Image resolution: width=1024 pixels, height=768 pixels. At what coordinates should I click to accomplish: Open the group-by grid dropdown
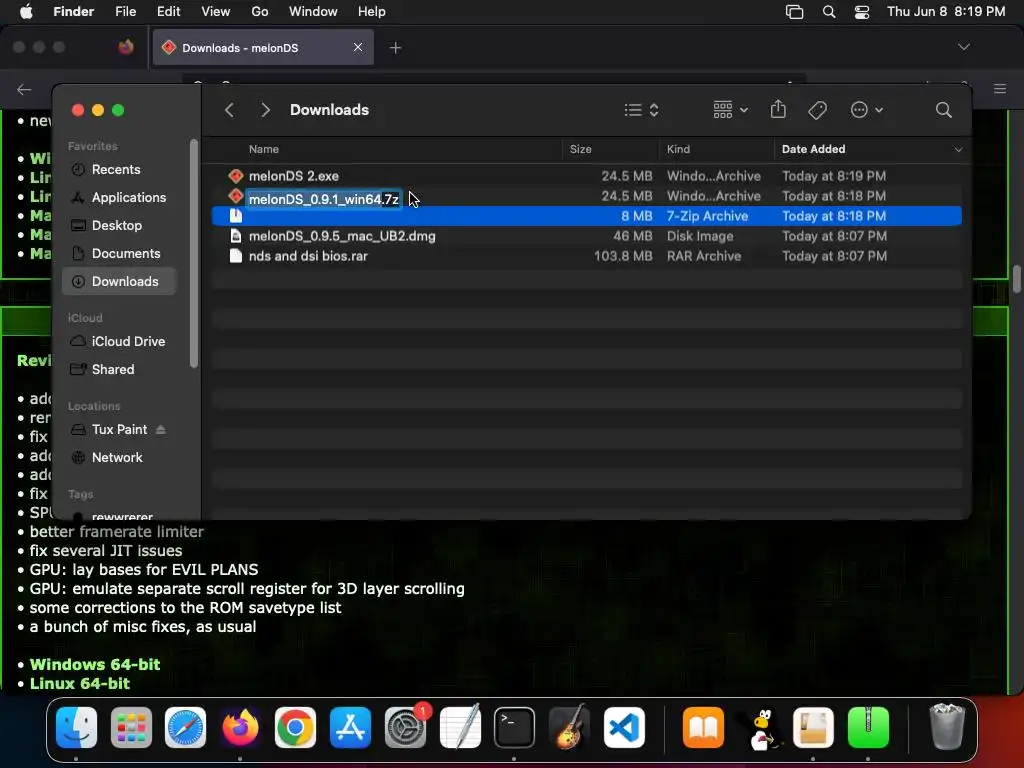(730, 110)
